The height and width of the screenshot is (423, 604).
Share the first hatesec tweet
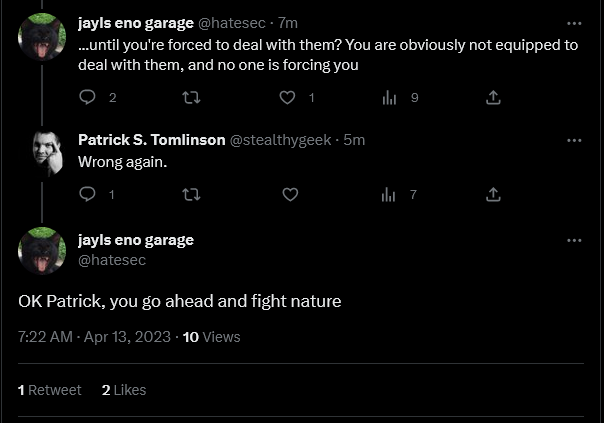pos(492,97)
